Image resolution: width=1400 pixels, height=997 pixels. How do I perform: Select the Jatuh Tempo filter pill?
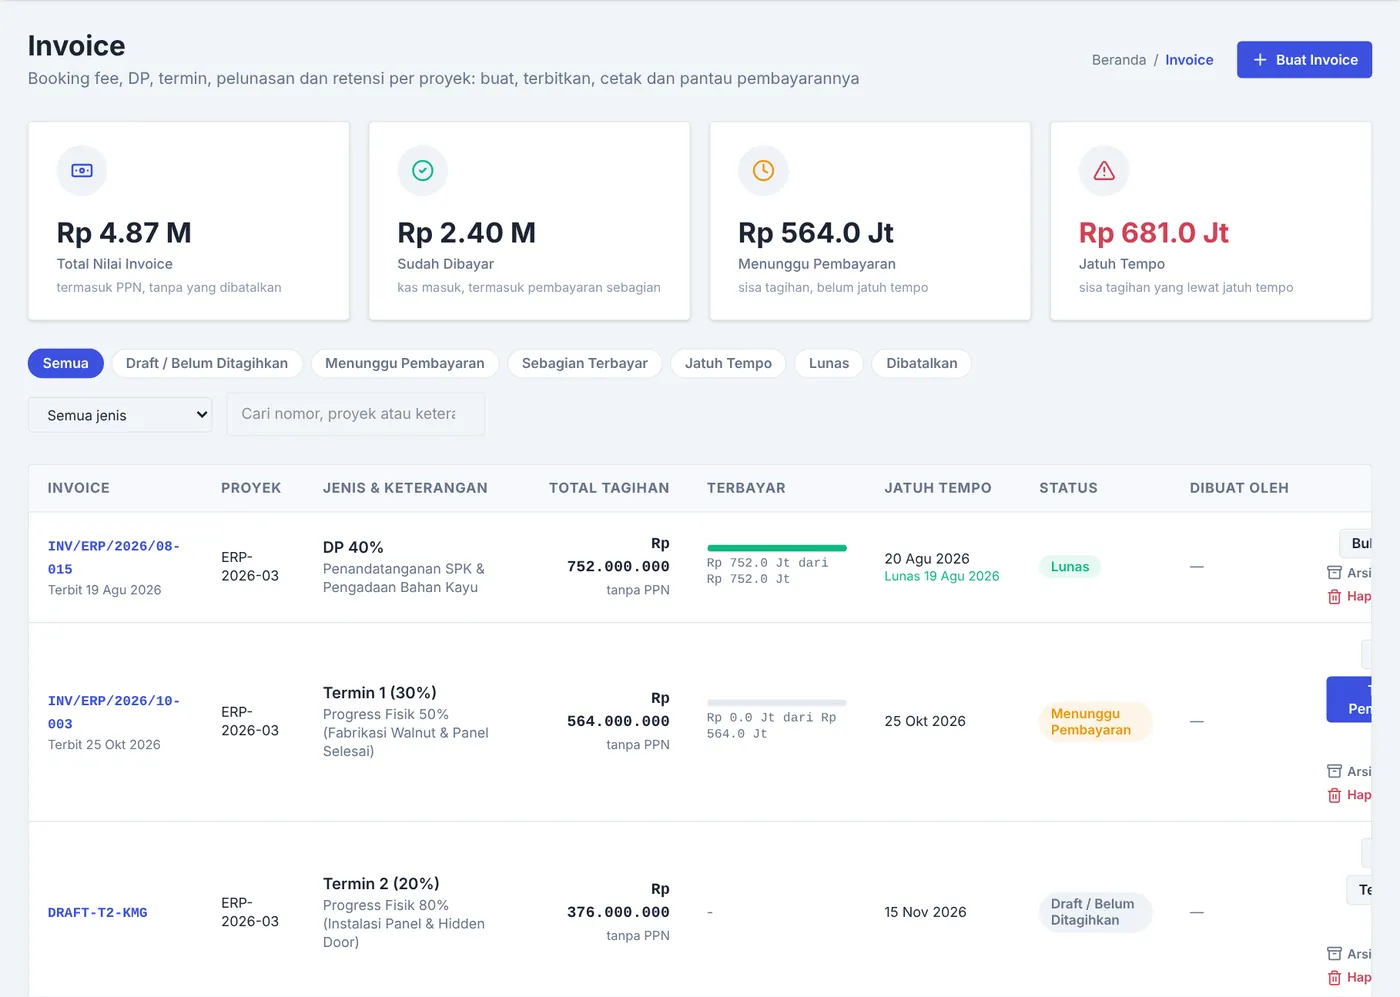728,363
